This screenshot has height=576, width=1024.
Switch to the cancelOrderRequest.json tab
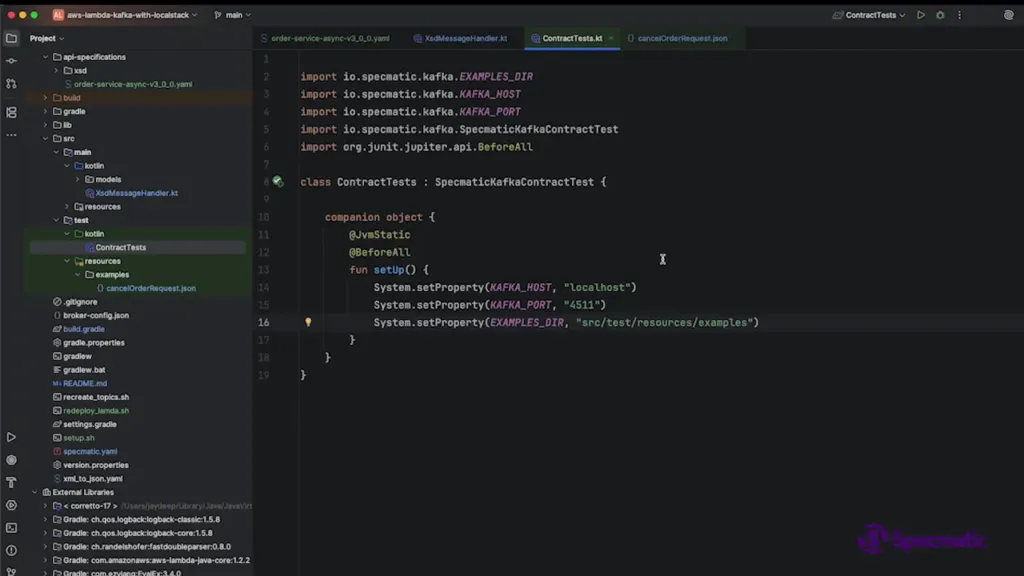[x=682, y=38]
